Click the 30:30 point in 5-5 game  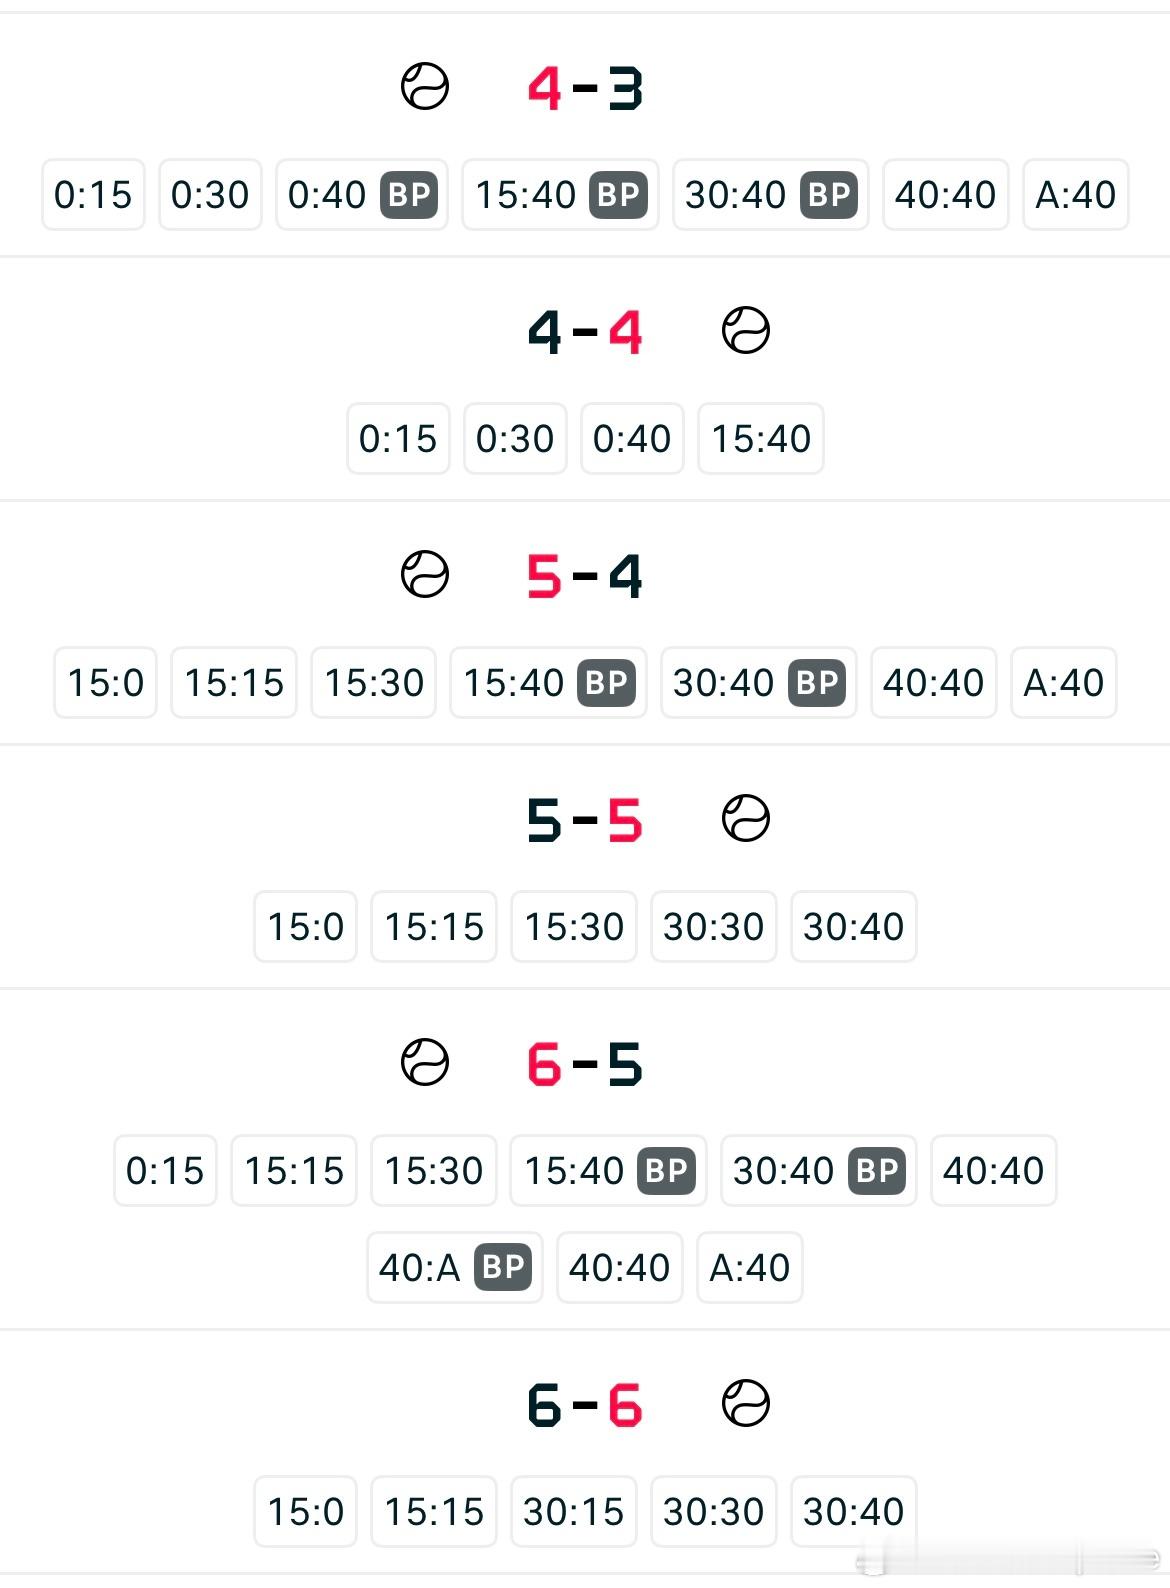714,926
